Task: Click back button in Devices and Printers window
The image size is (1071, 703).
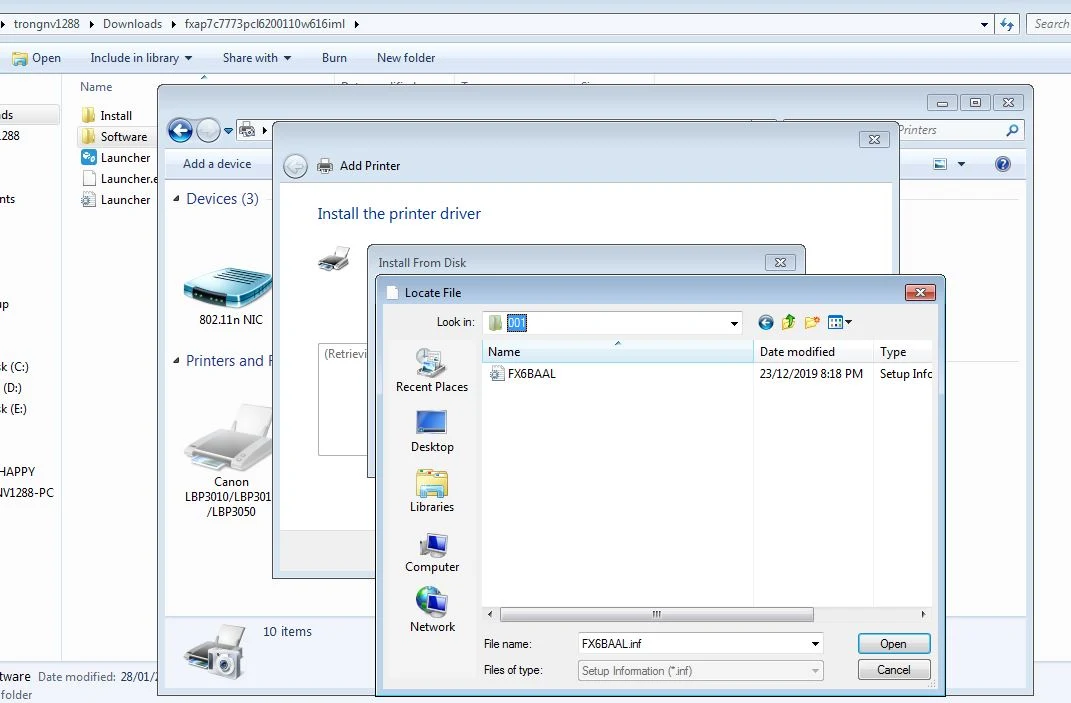Action: (x=180, y=130)
